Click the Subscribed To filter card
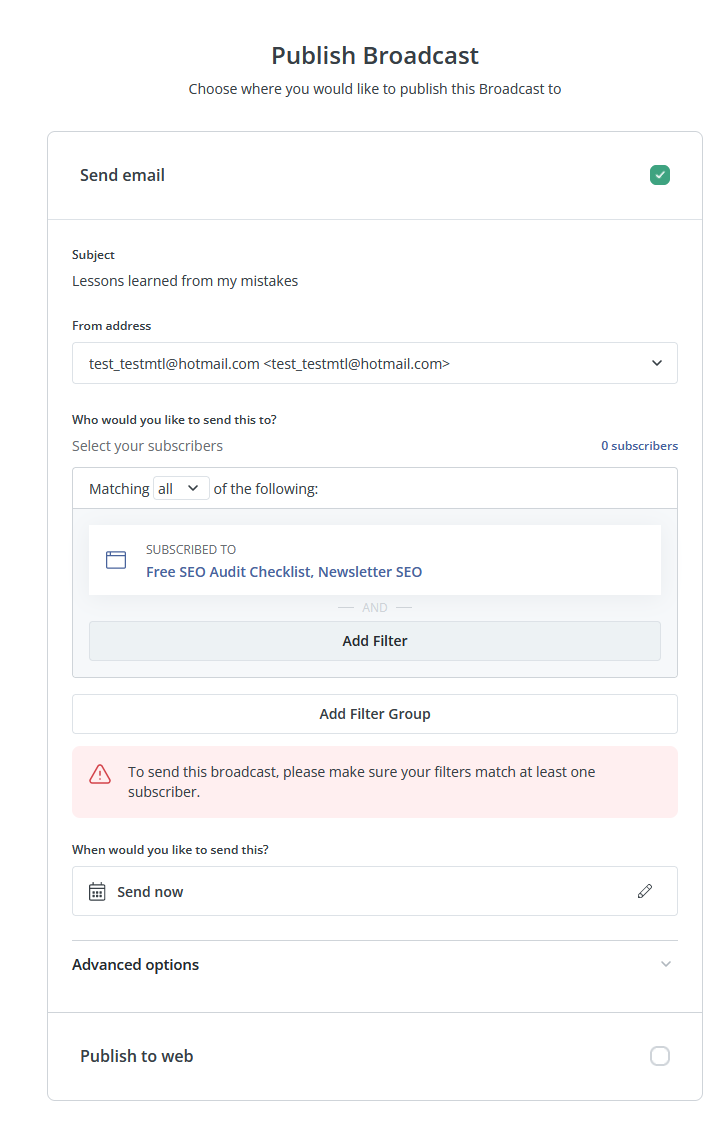 pos(375,560)
